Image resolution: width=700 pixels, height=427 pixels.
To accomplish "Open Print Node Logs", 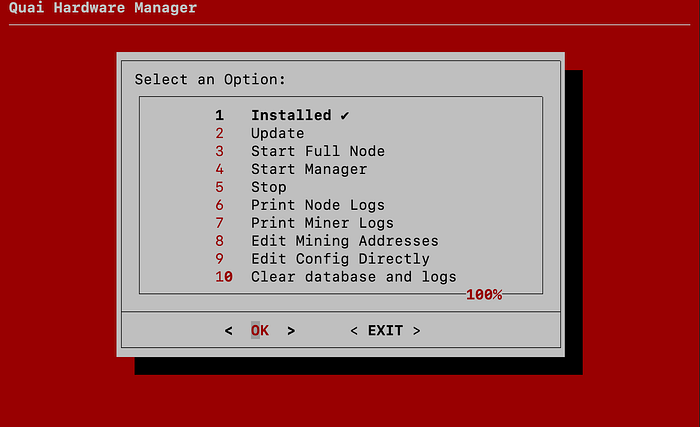I will pyautogui.click(x=300, y=205).
